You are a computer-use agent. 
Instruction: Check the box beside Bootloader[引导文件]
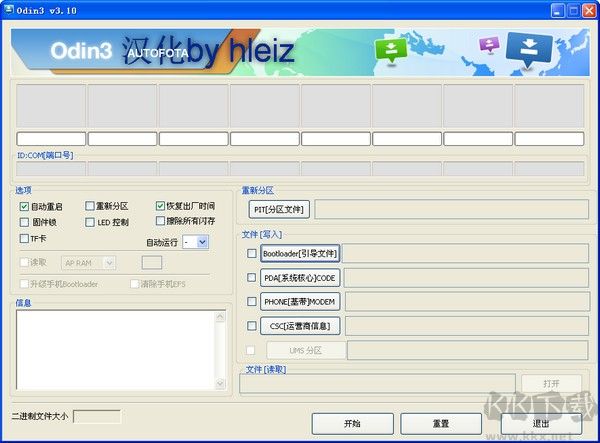point(251,253)
